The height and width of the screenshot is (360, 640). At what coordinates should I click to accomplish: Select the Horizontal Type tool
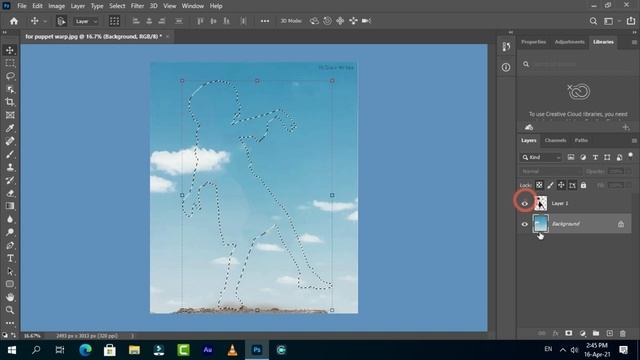(x=10, y=258)
